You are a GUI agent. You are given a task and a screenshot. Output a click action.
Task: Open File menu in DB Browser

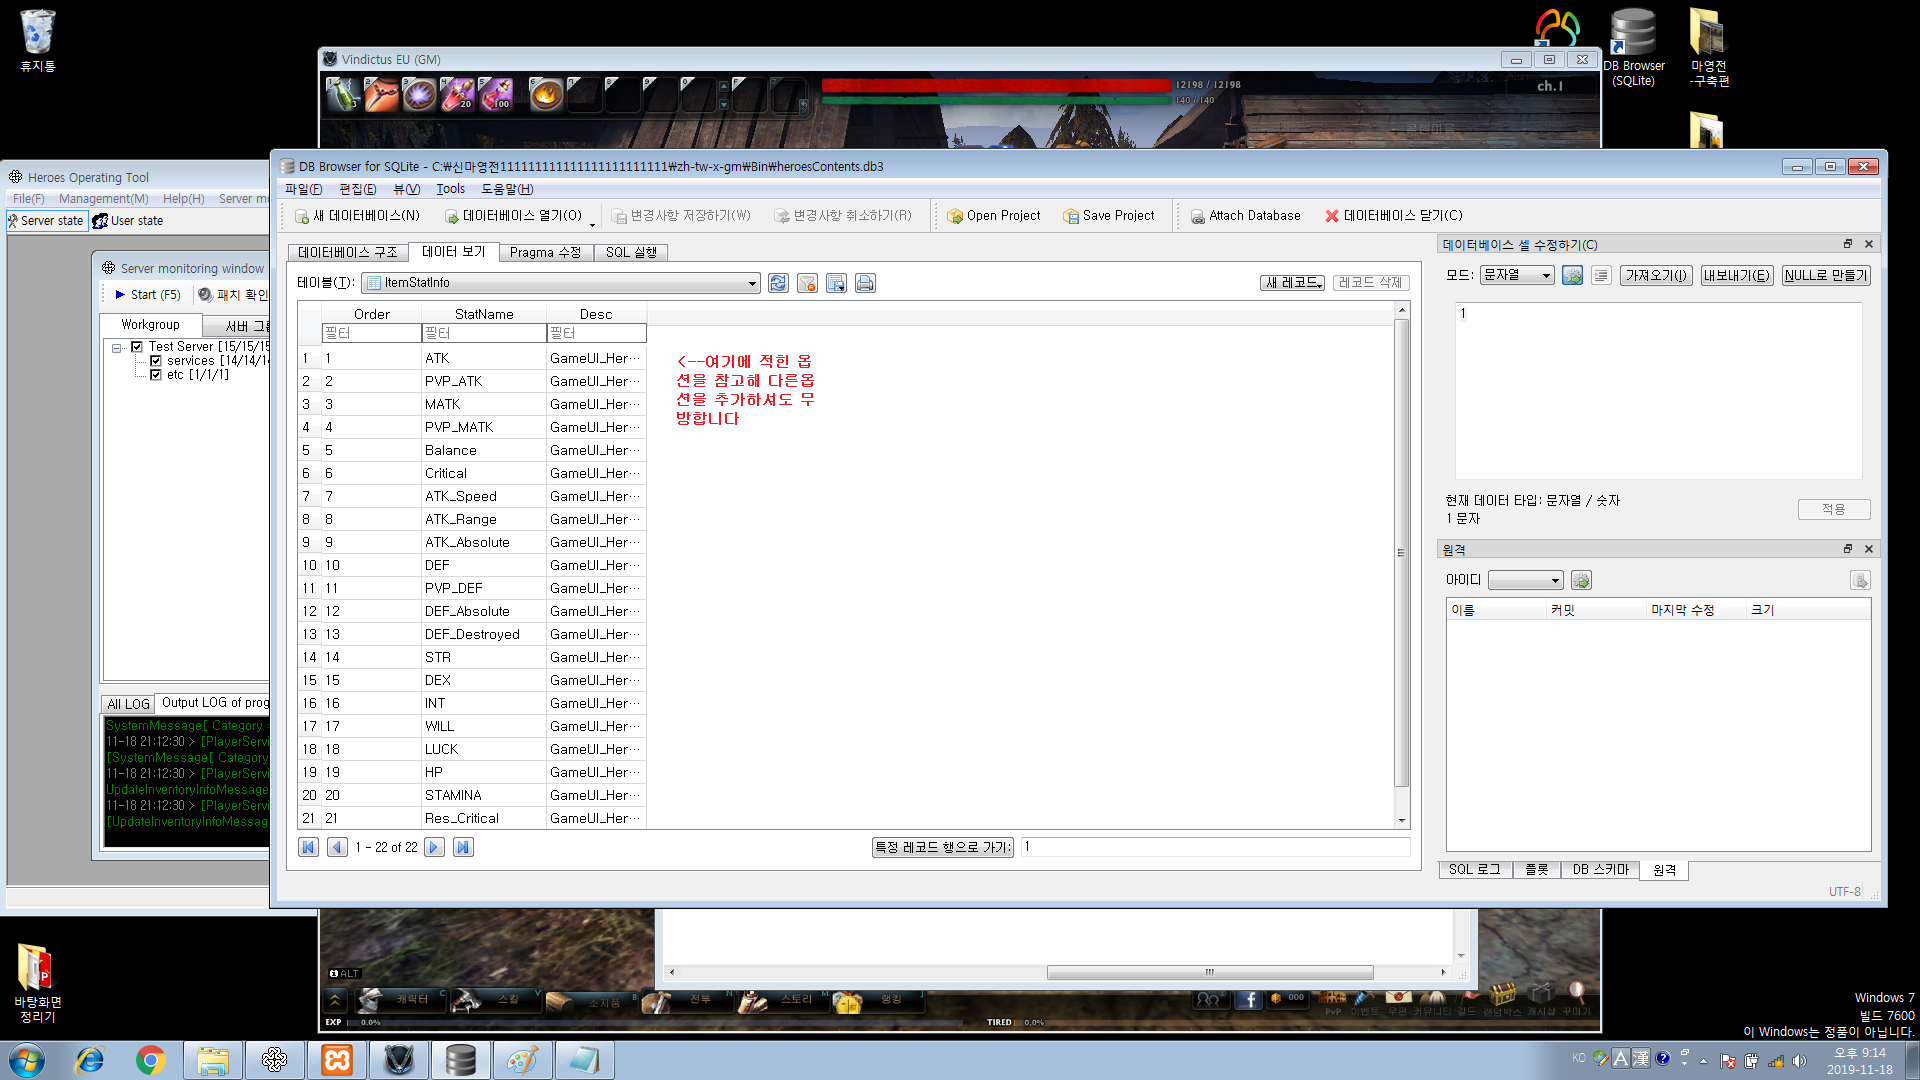303,189
